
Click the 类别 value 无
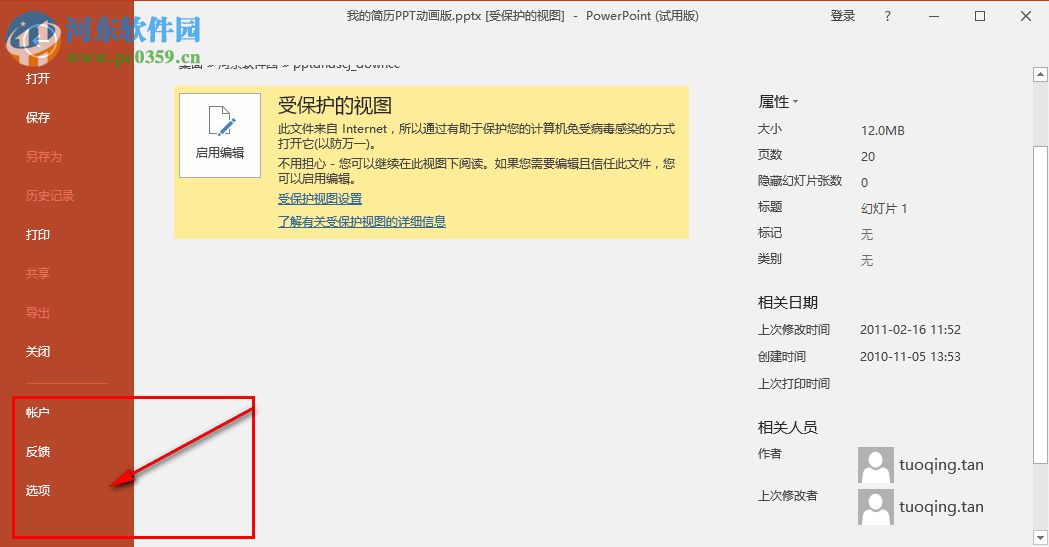point(867,261)
